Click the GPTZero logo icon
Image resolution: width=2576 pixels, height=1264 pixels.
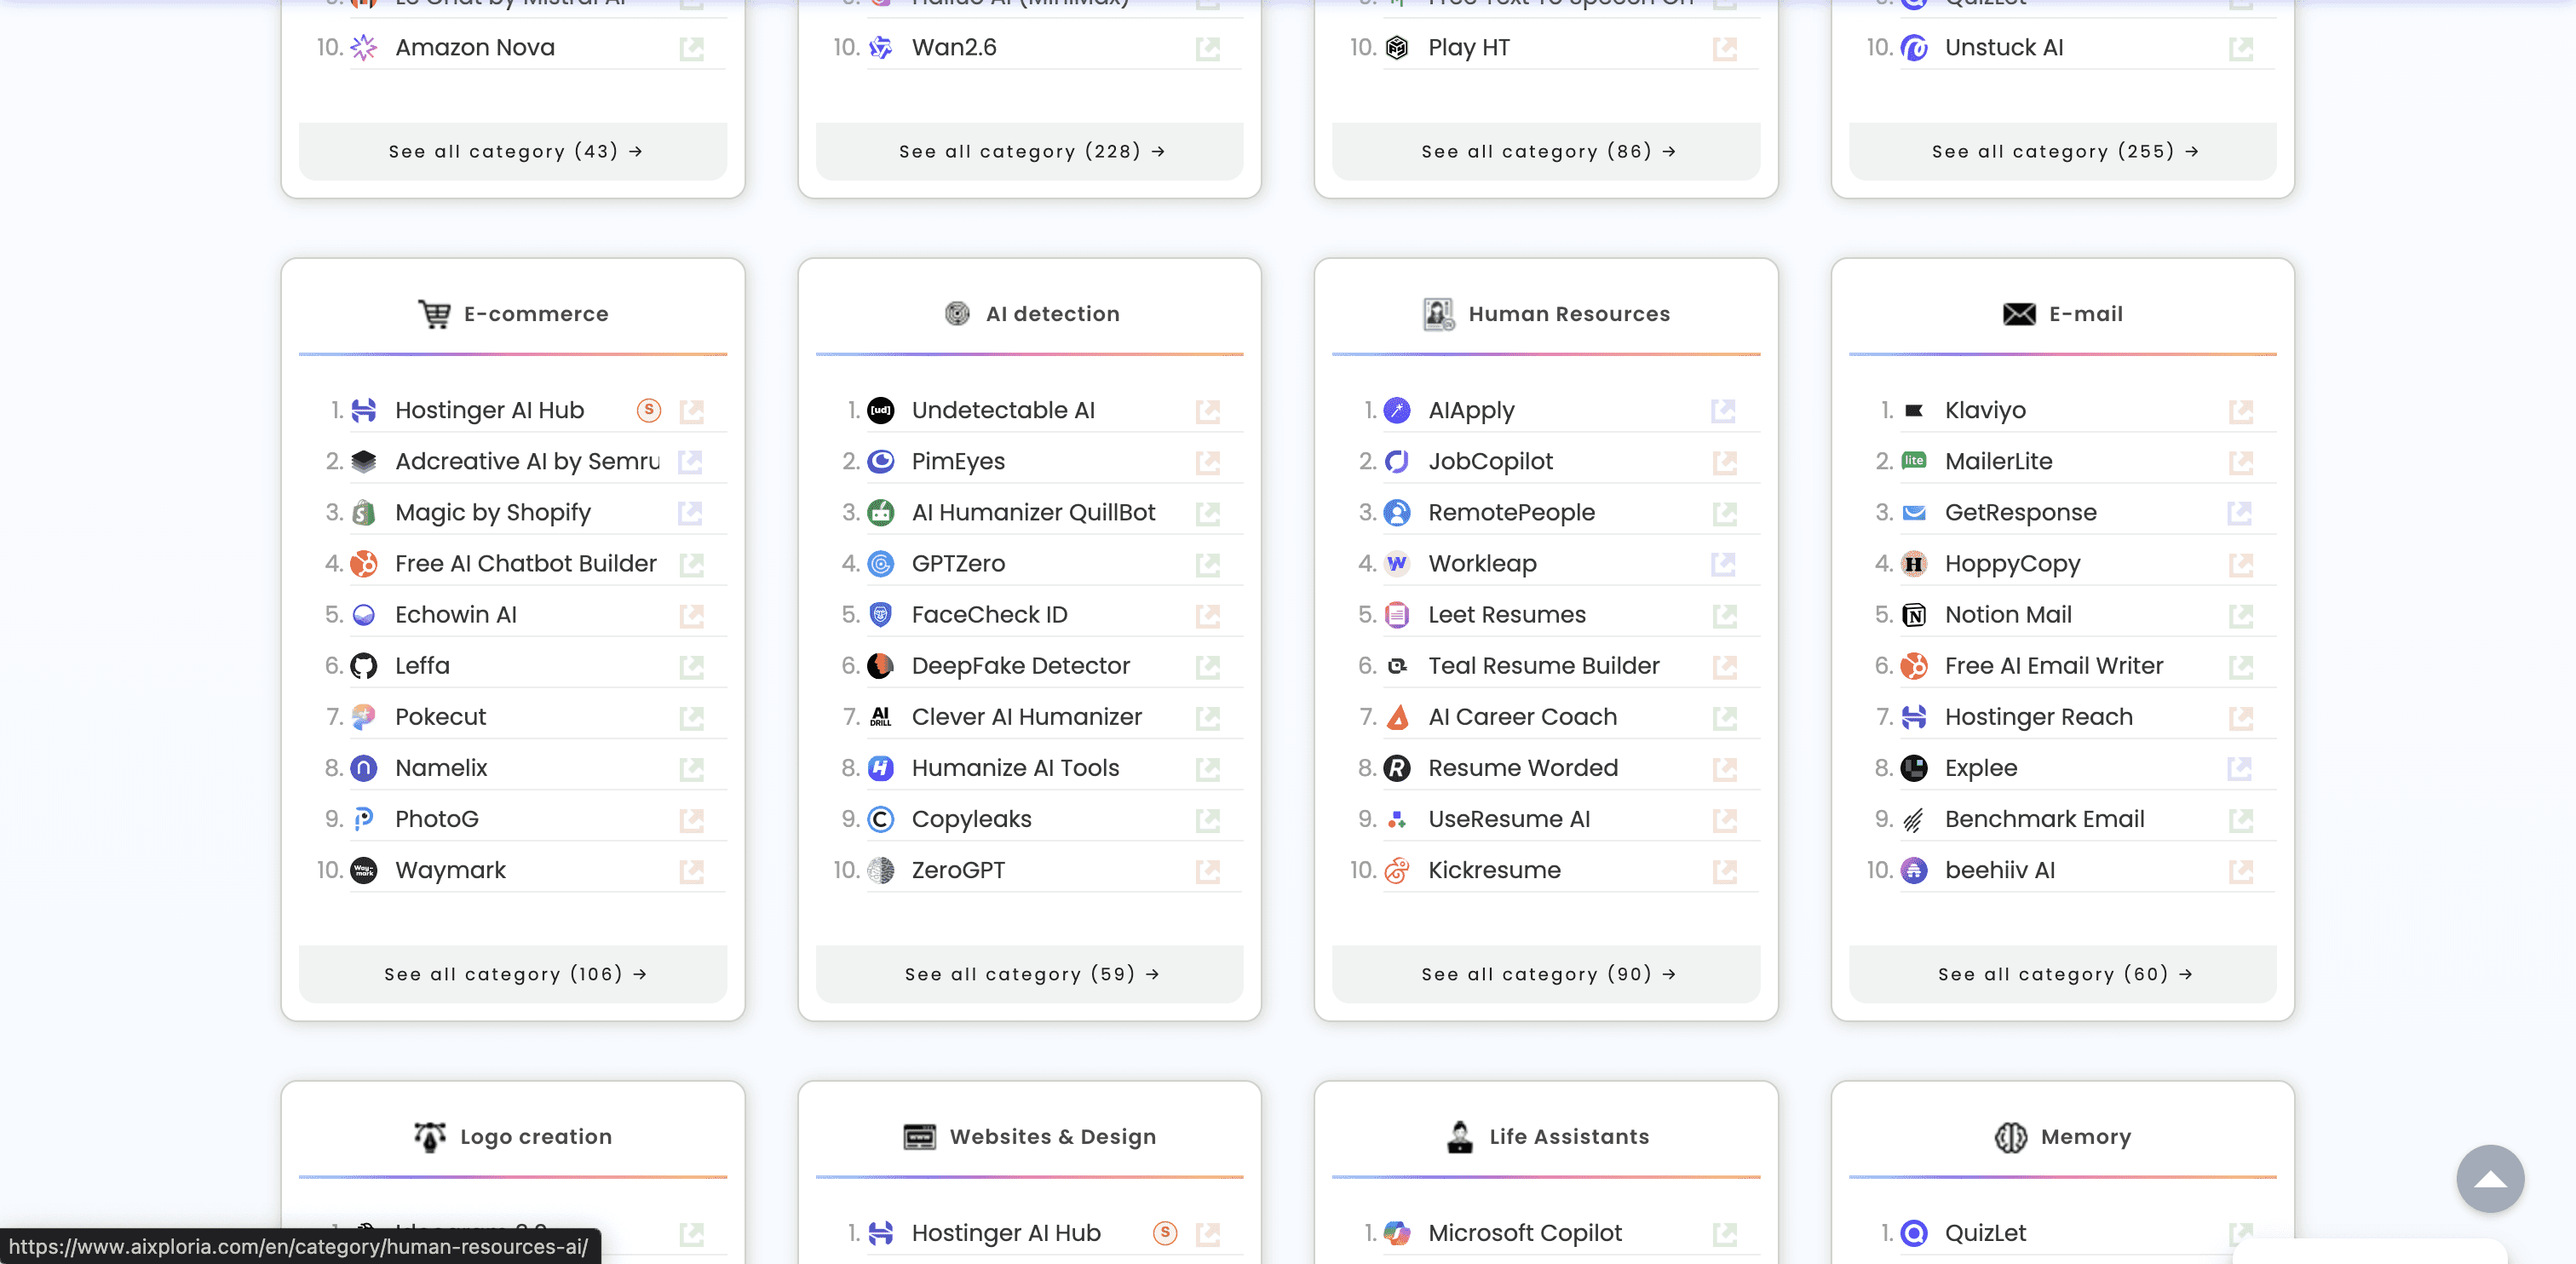pos(880,564)
